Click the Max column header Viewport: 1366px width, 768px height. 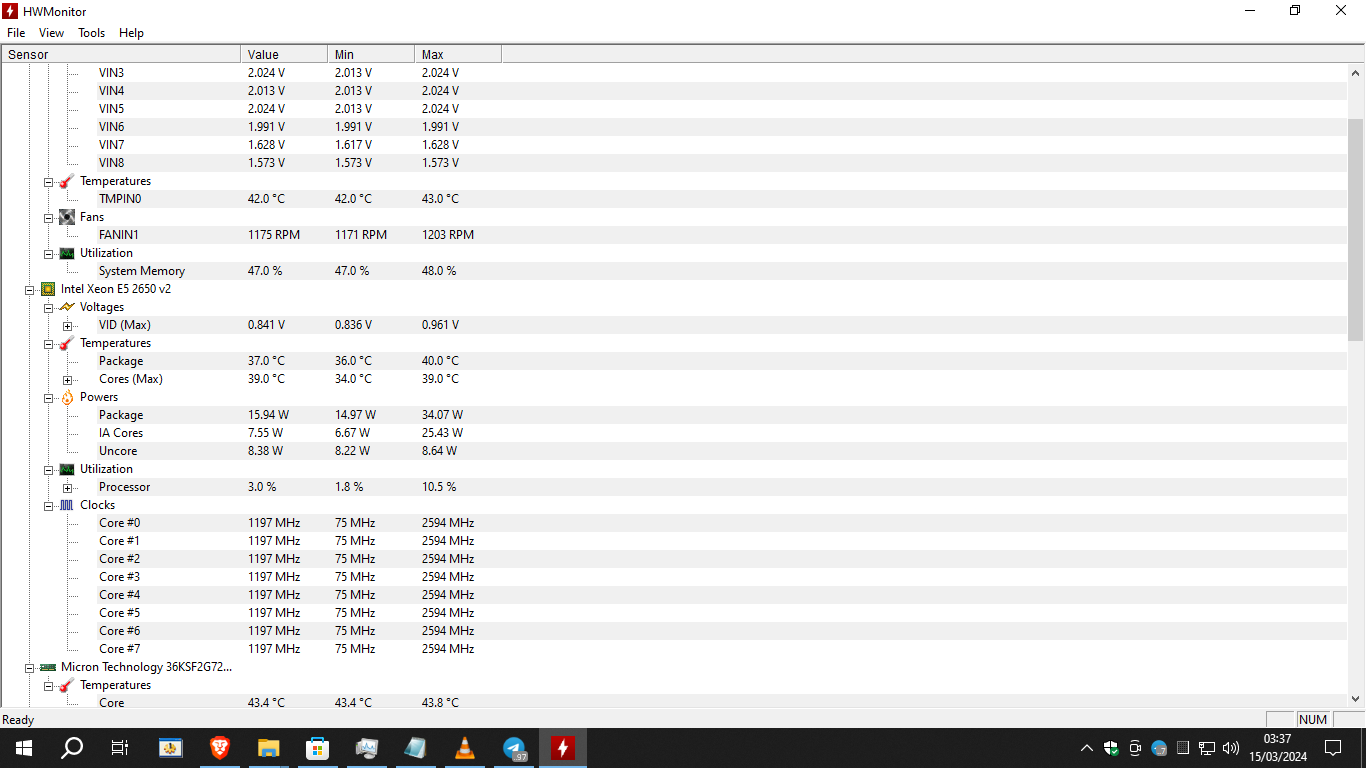(x=458, y=55)
